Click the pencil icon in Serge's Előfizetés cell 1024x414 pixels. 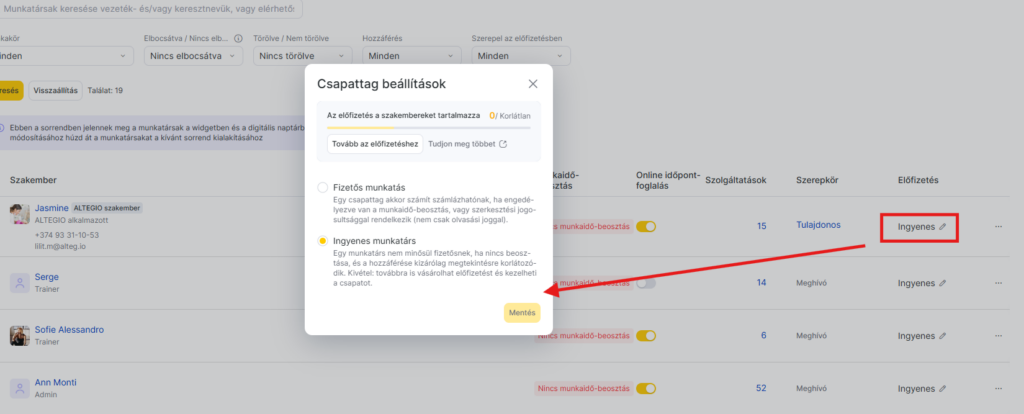coord(941,283)
